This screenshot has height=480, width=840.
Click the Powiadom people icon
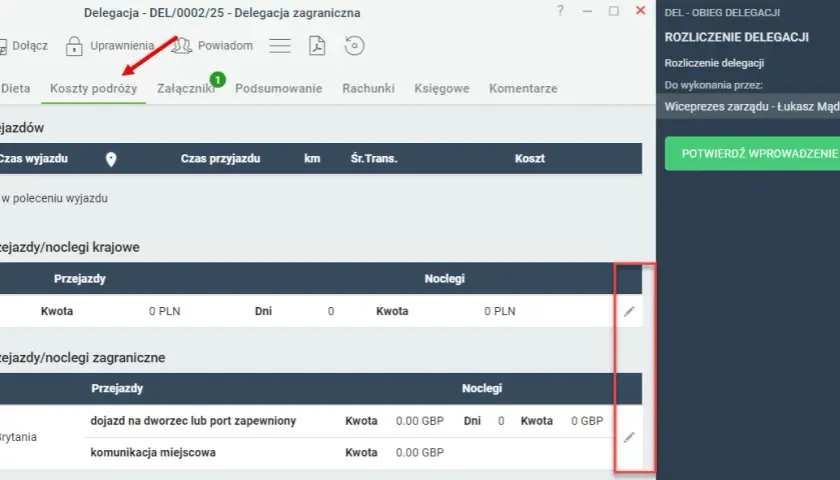pos(182,46)
